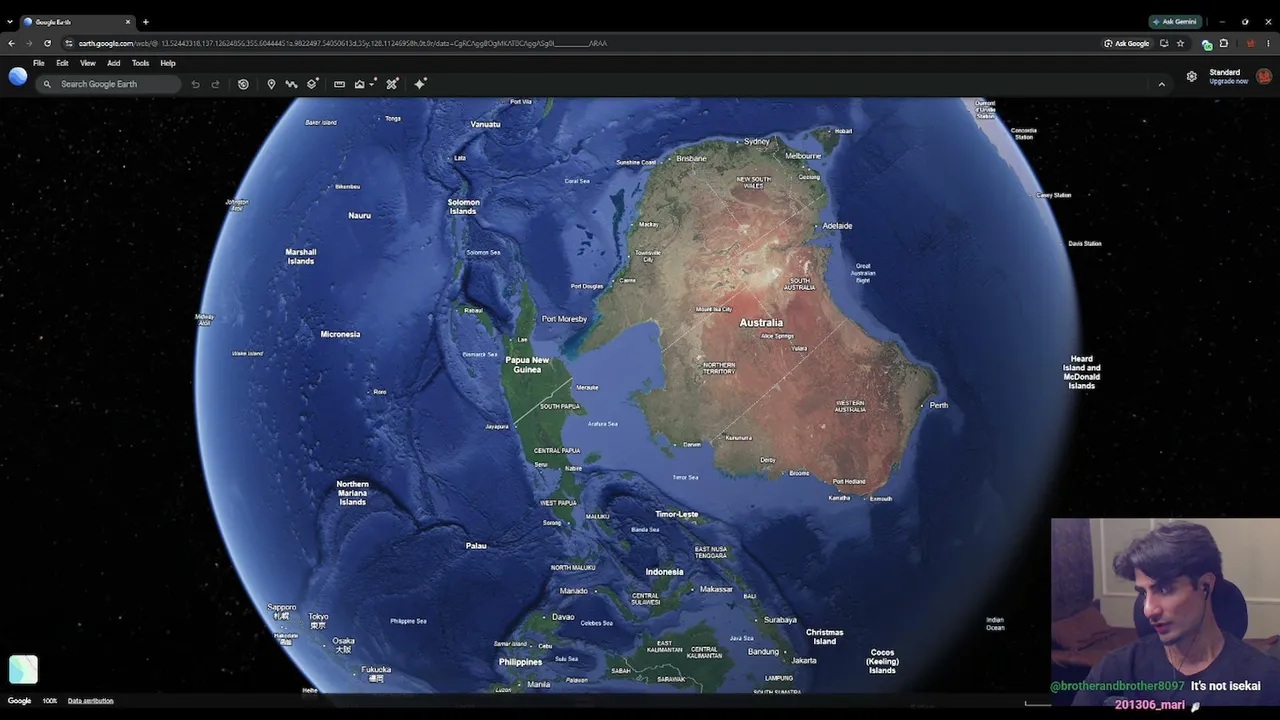Open the File menu

[x=38, y=63]
